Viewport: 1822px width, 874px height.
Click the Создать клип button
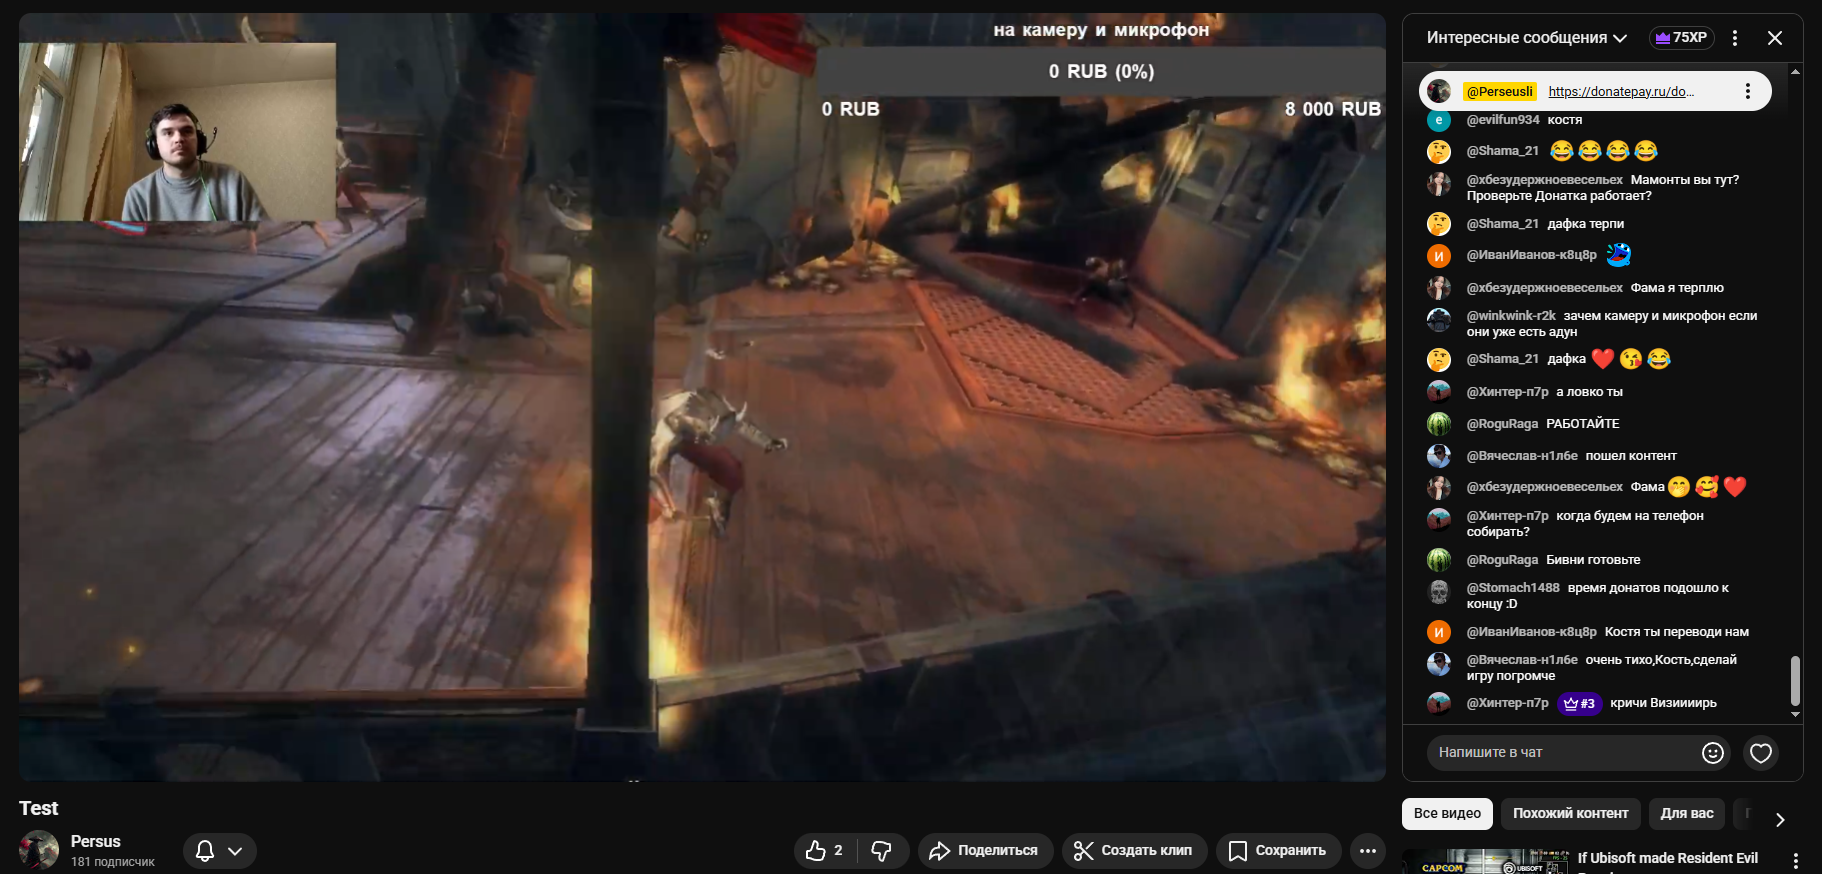(x=1134, y=851)
